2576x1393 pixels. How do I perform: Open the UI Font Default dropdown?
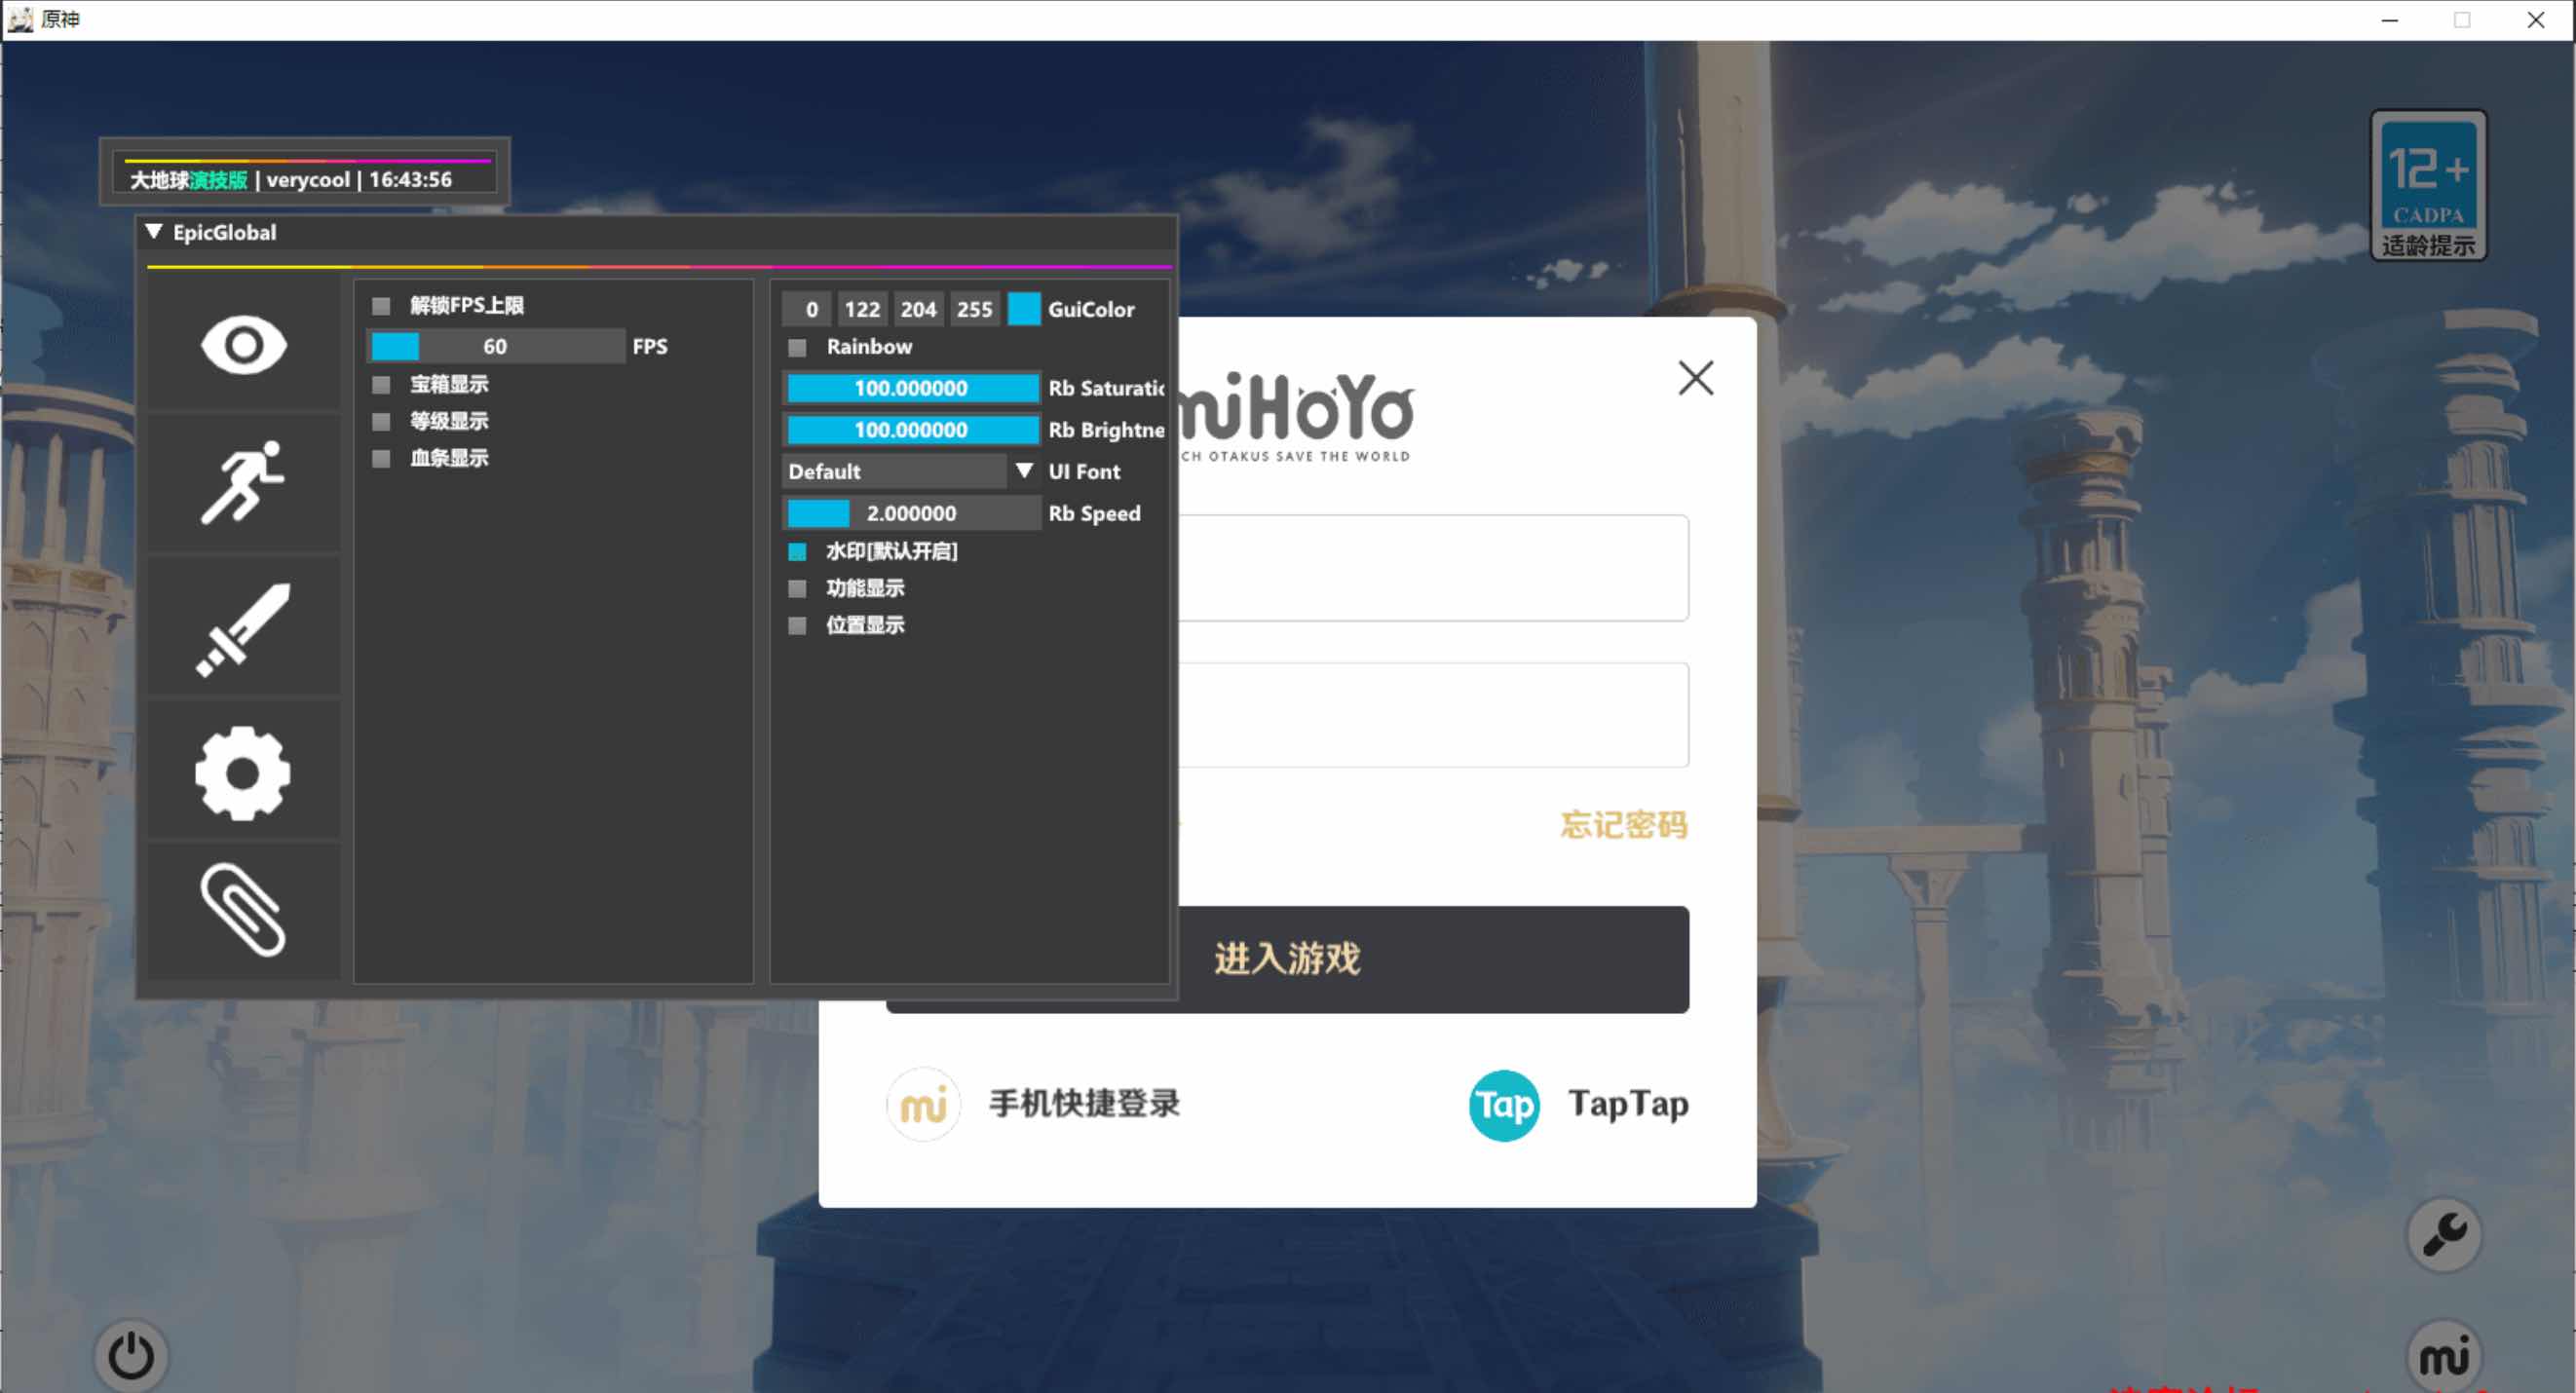[911, 471]
